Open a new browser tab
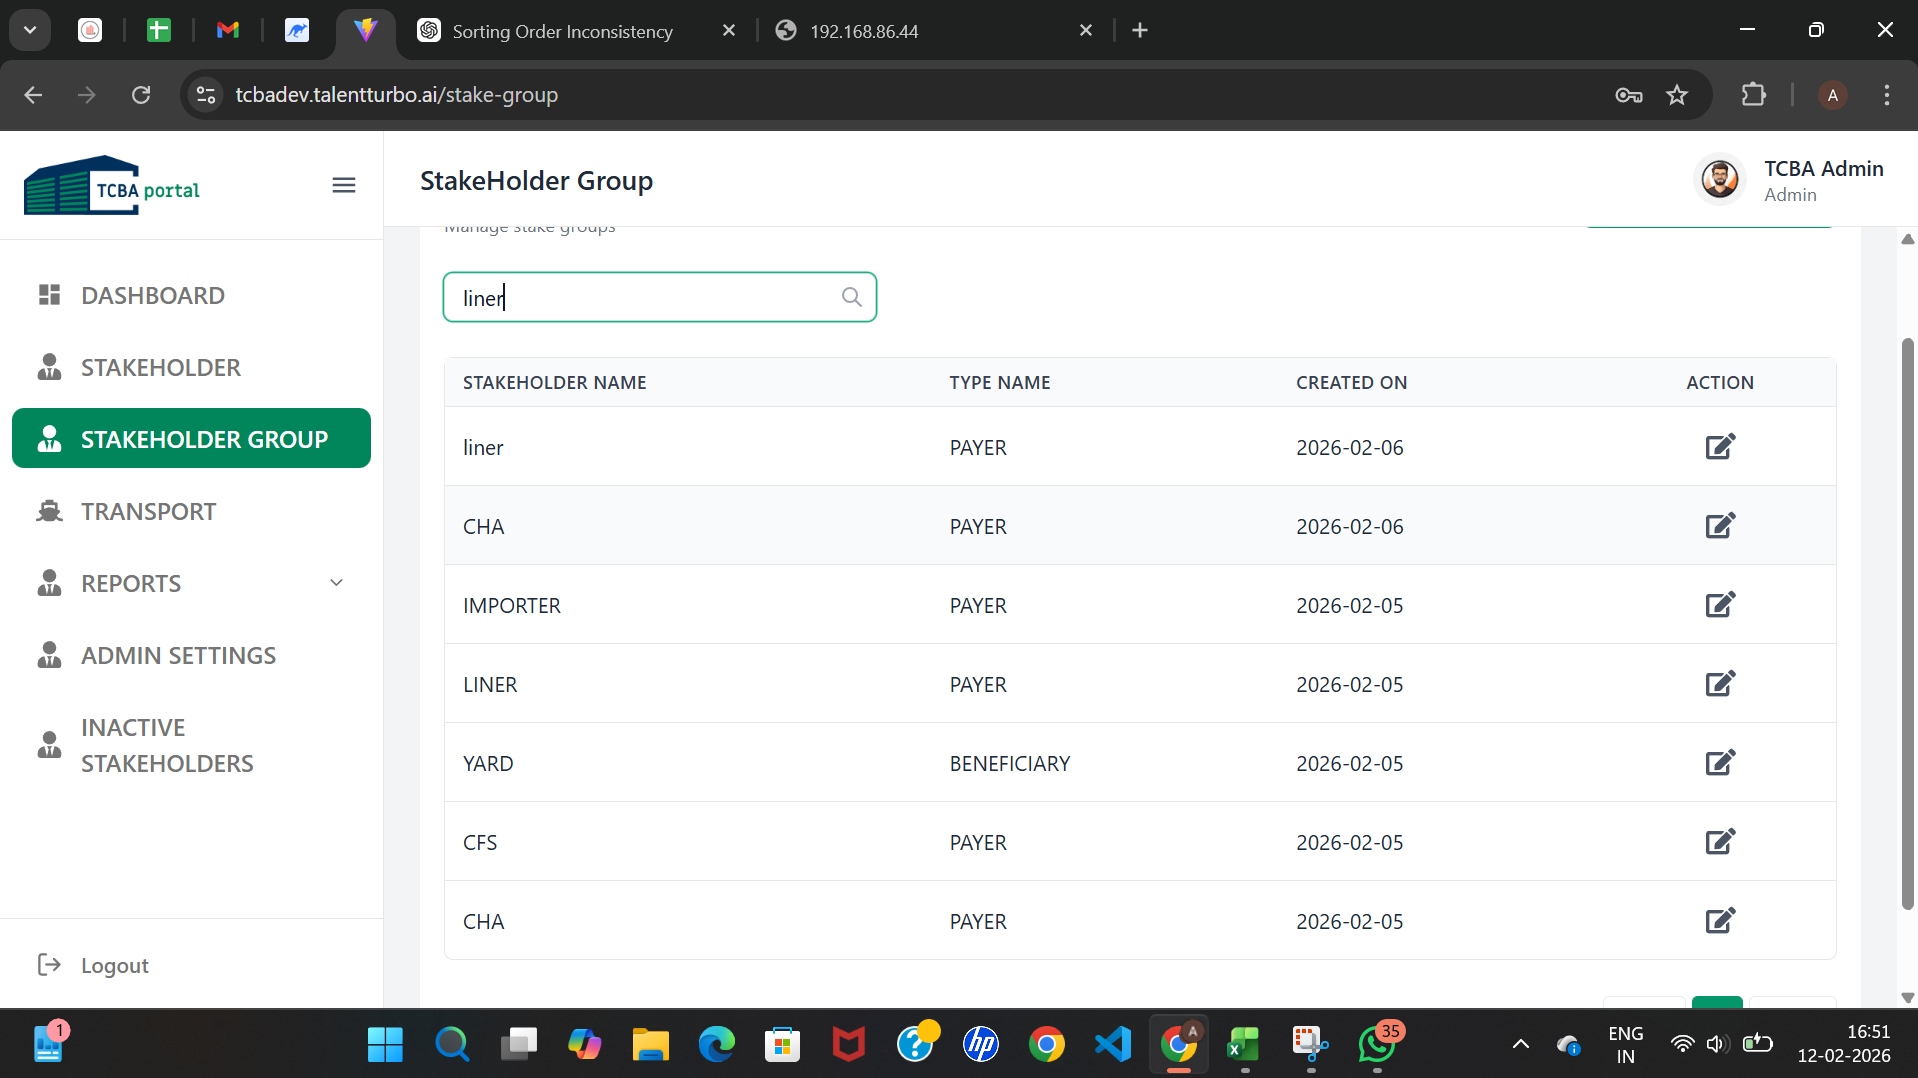1918x1078 pixels. (x=1140, y=31)
